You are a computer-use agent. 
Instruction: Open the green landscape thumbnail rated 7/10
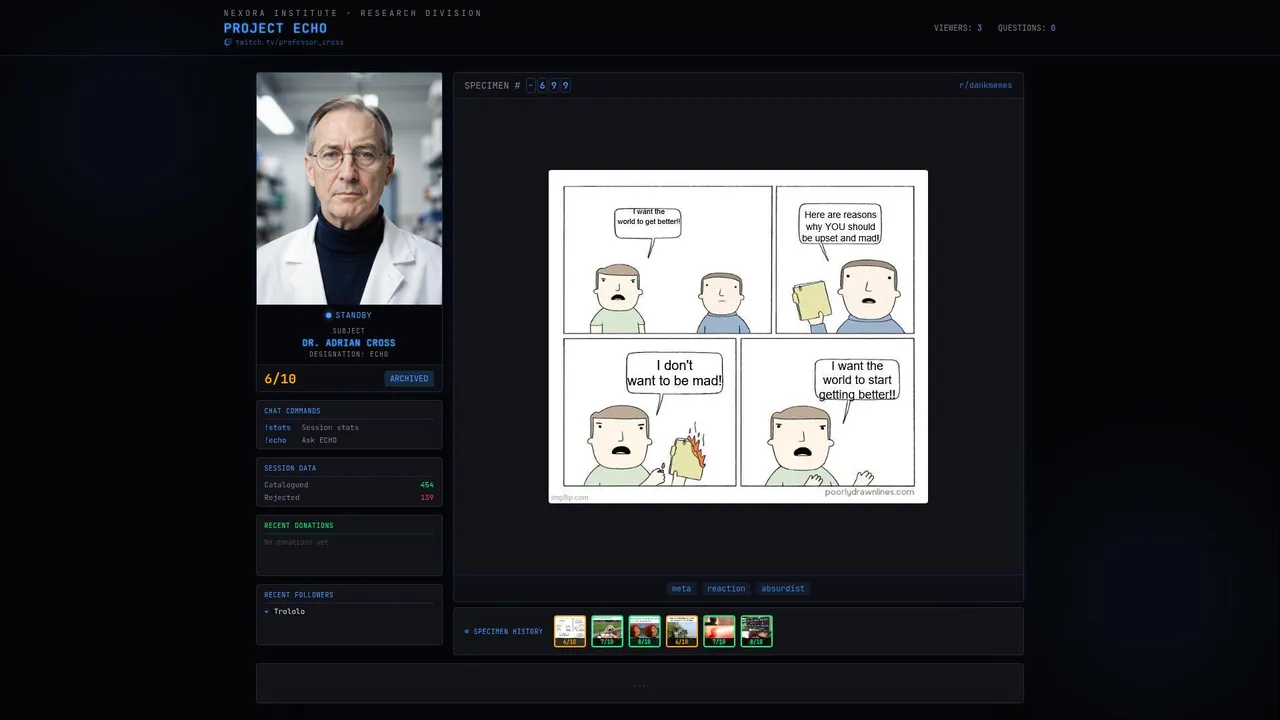(607, 631)
